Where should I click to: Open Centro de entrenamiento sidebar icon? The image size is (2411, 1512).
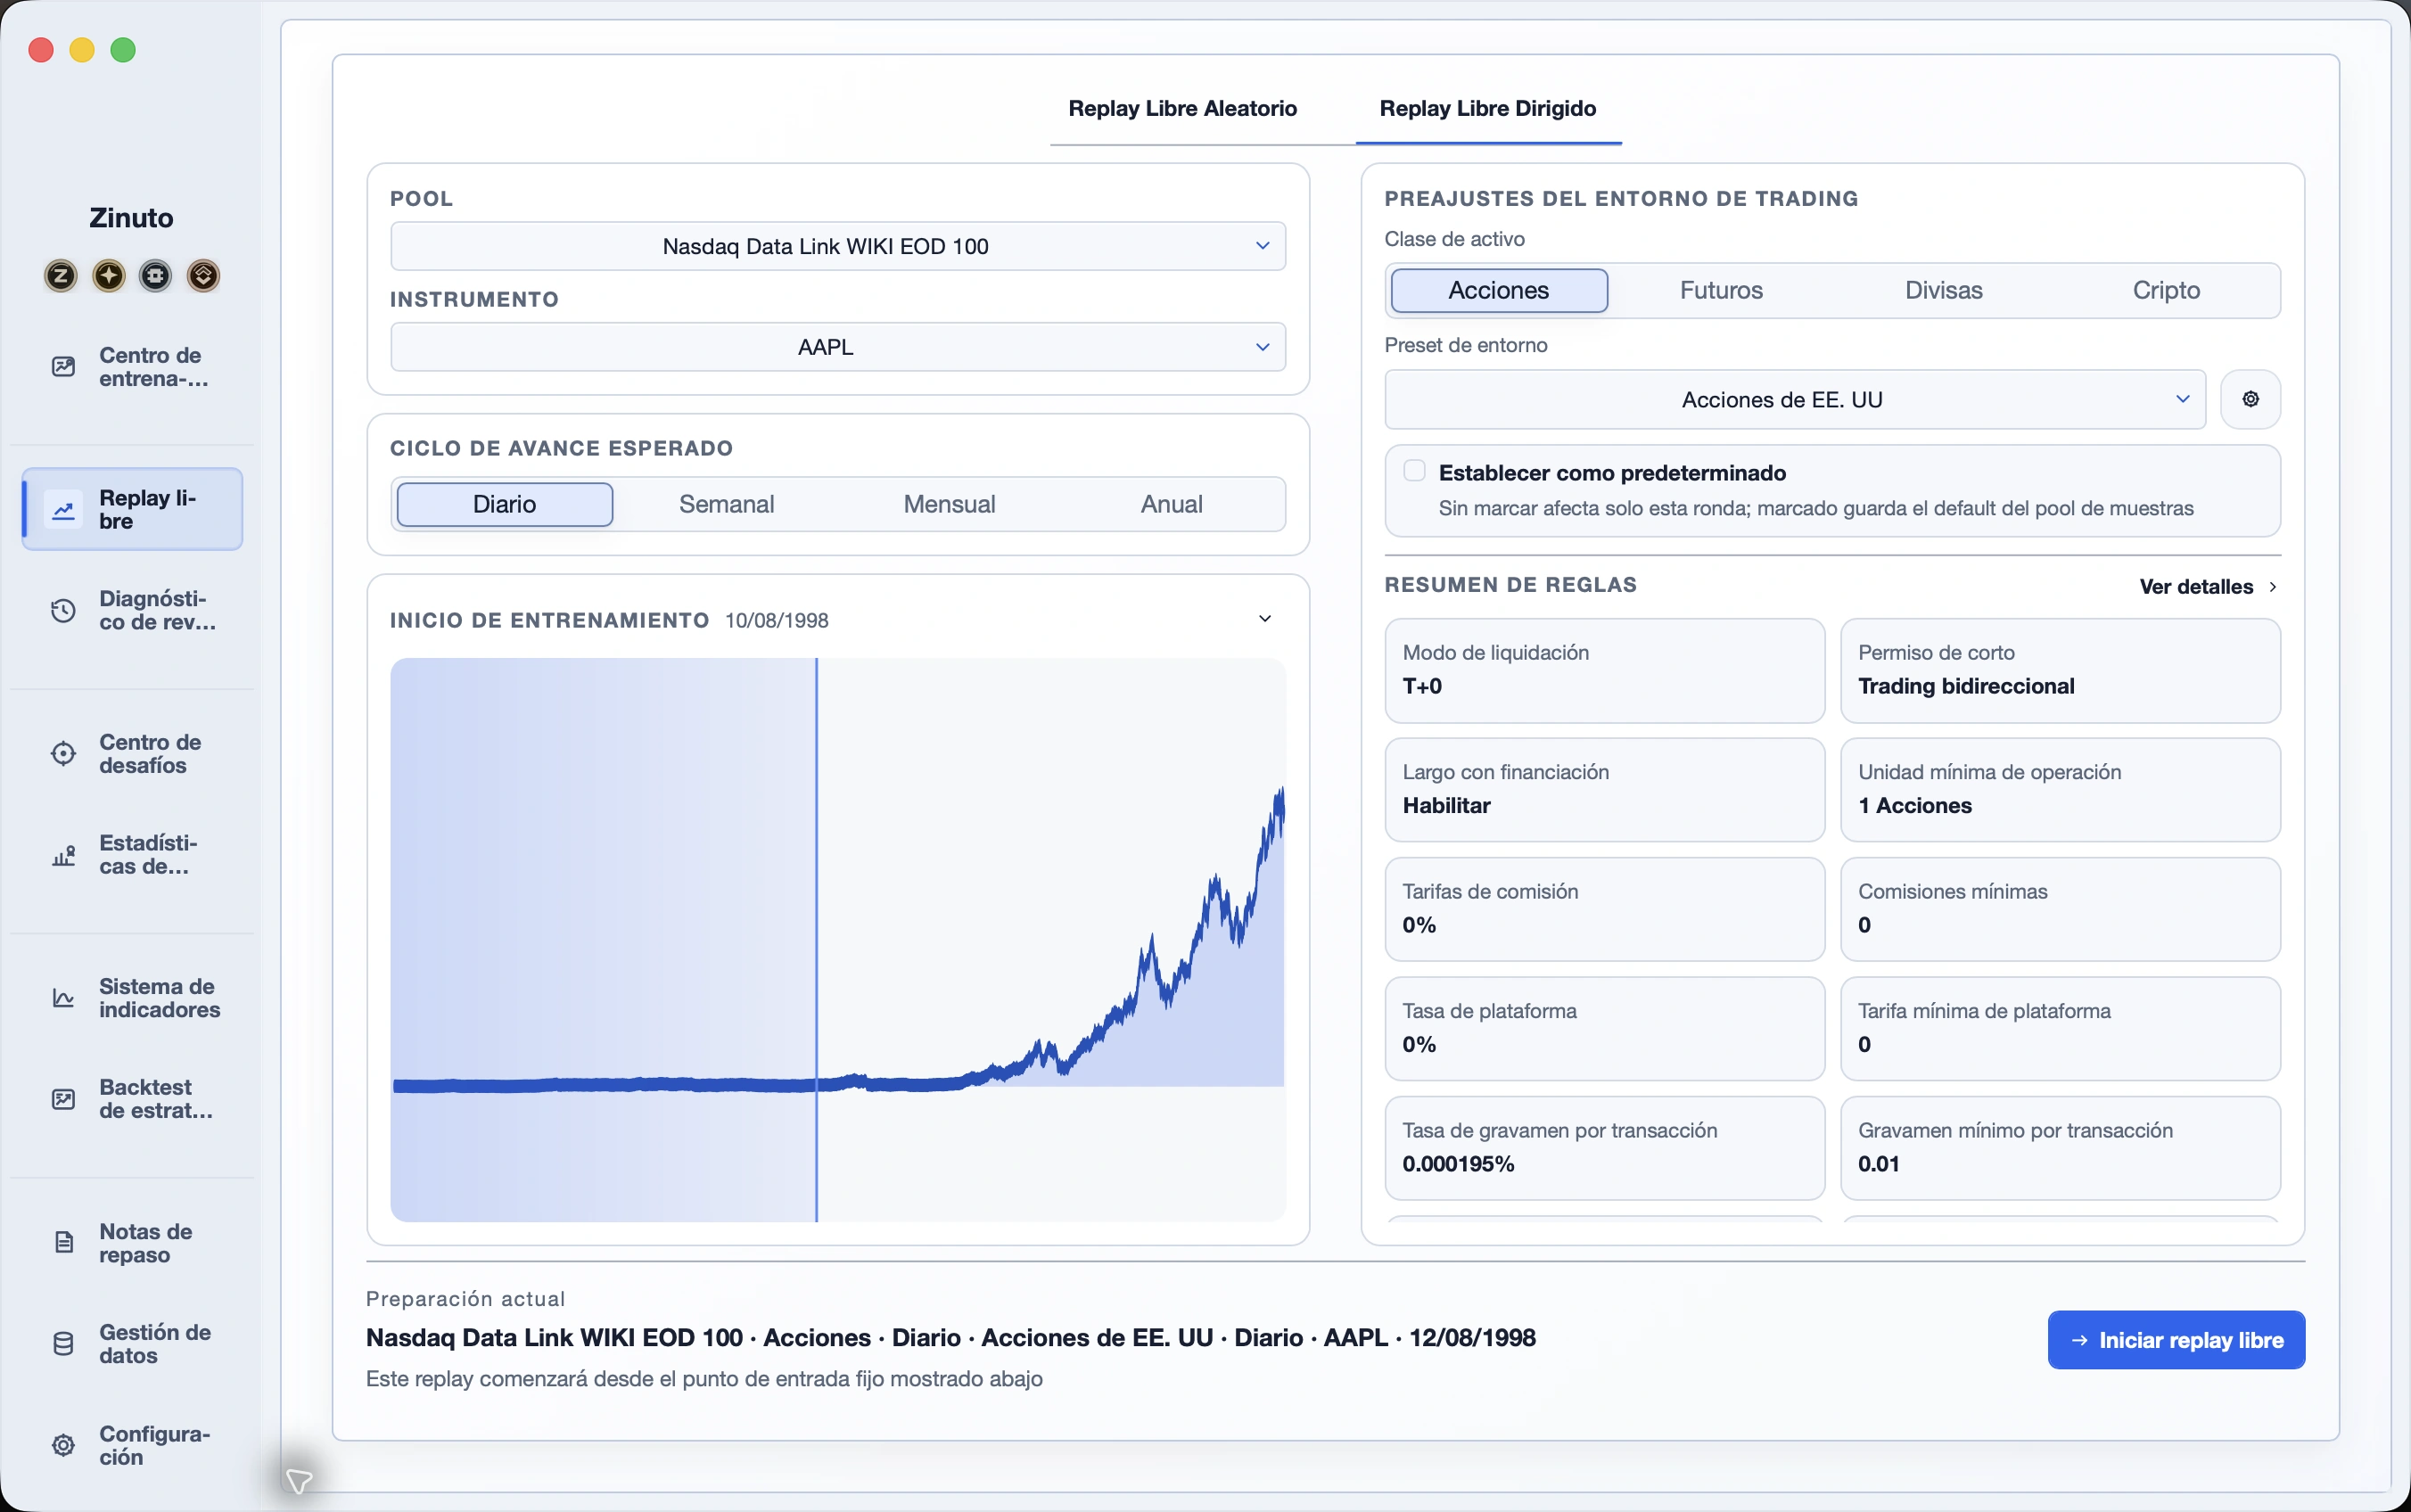pos(63,367)
